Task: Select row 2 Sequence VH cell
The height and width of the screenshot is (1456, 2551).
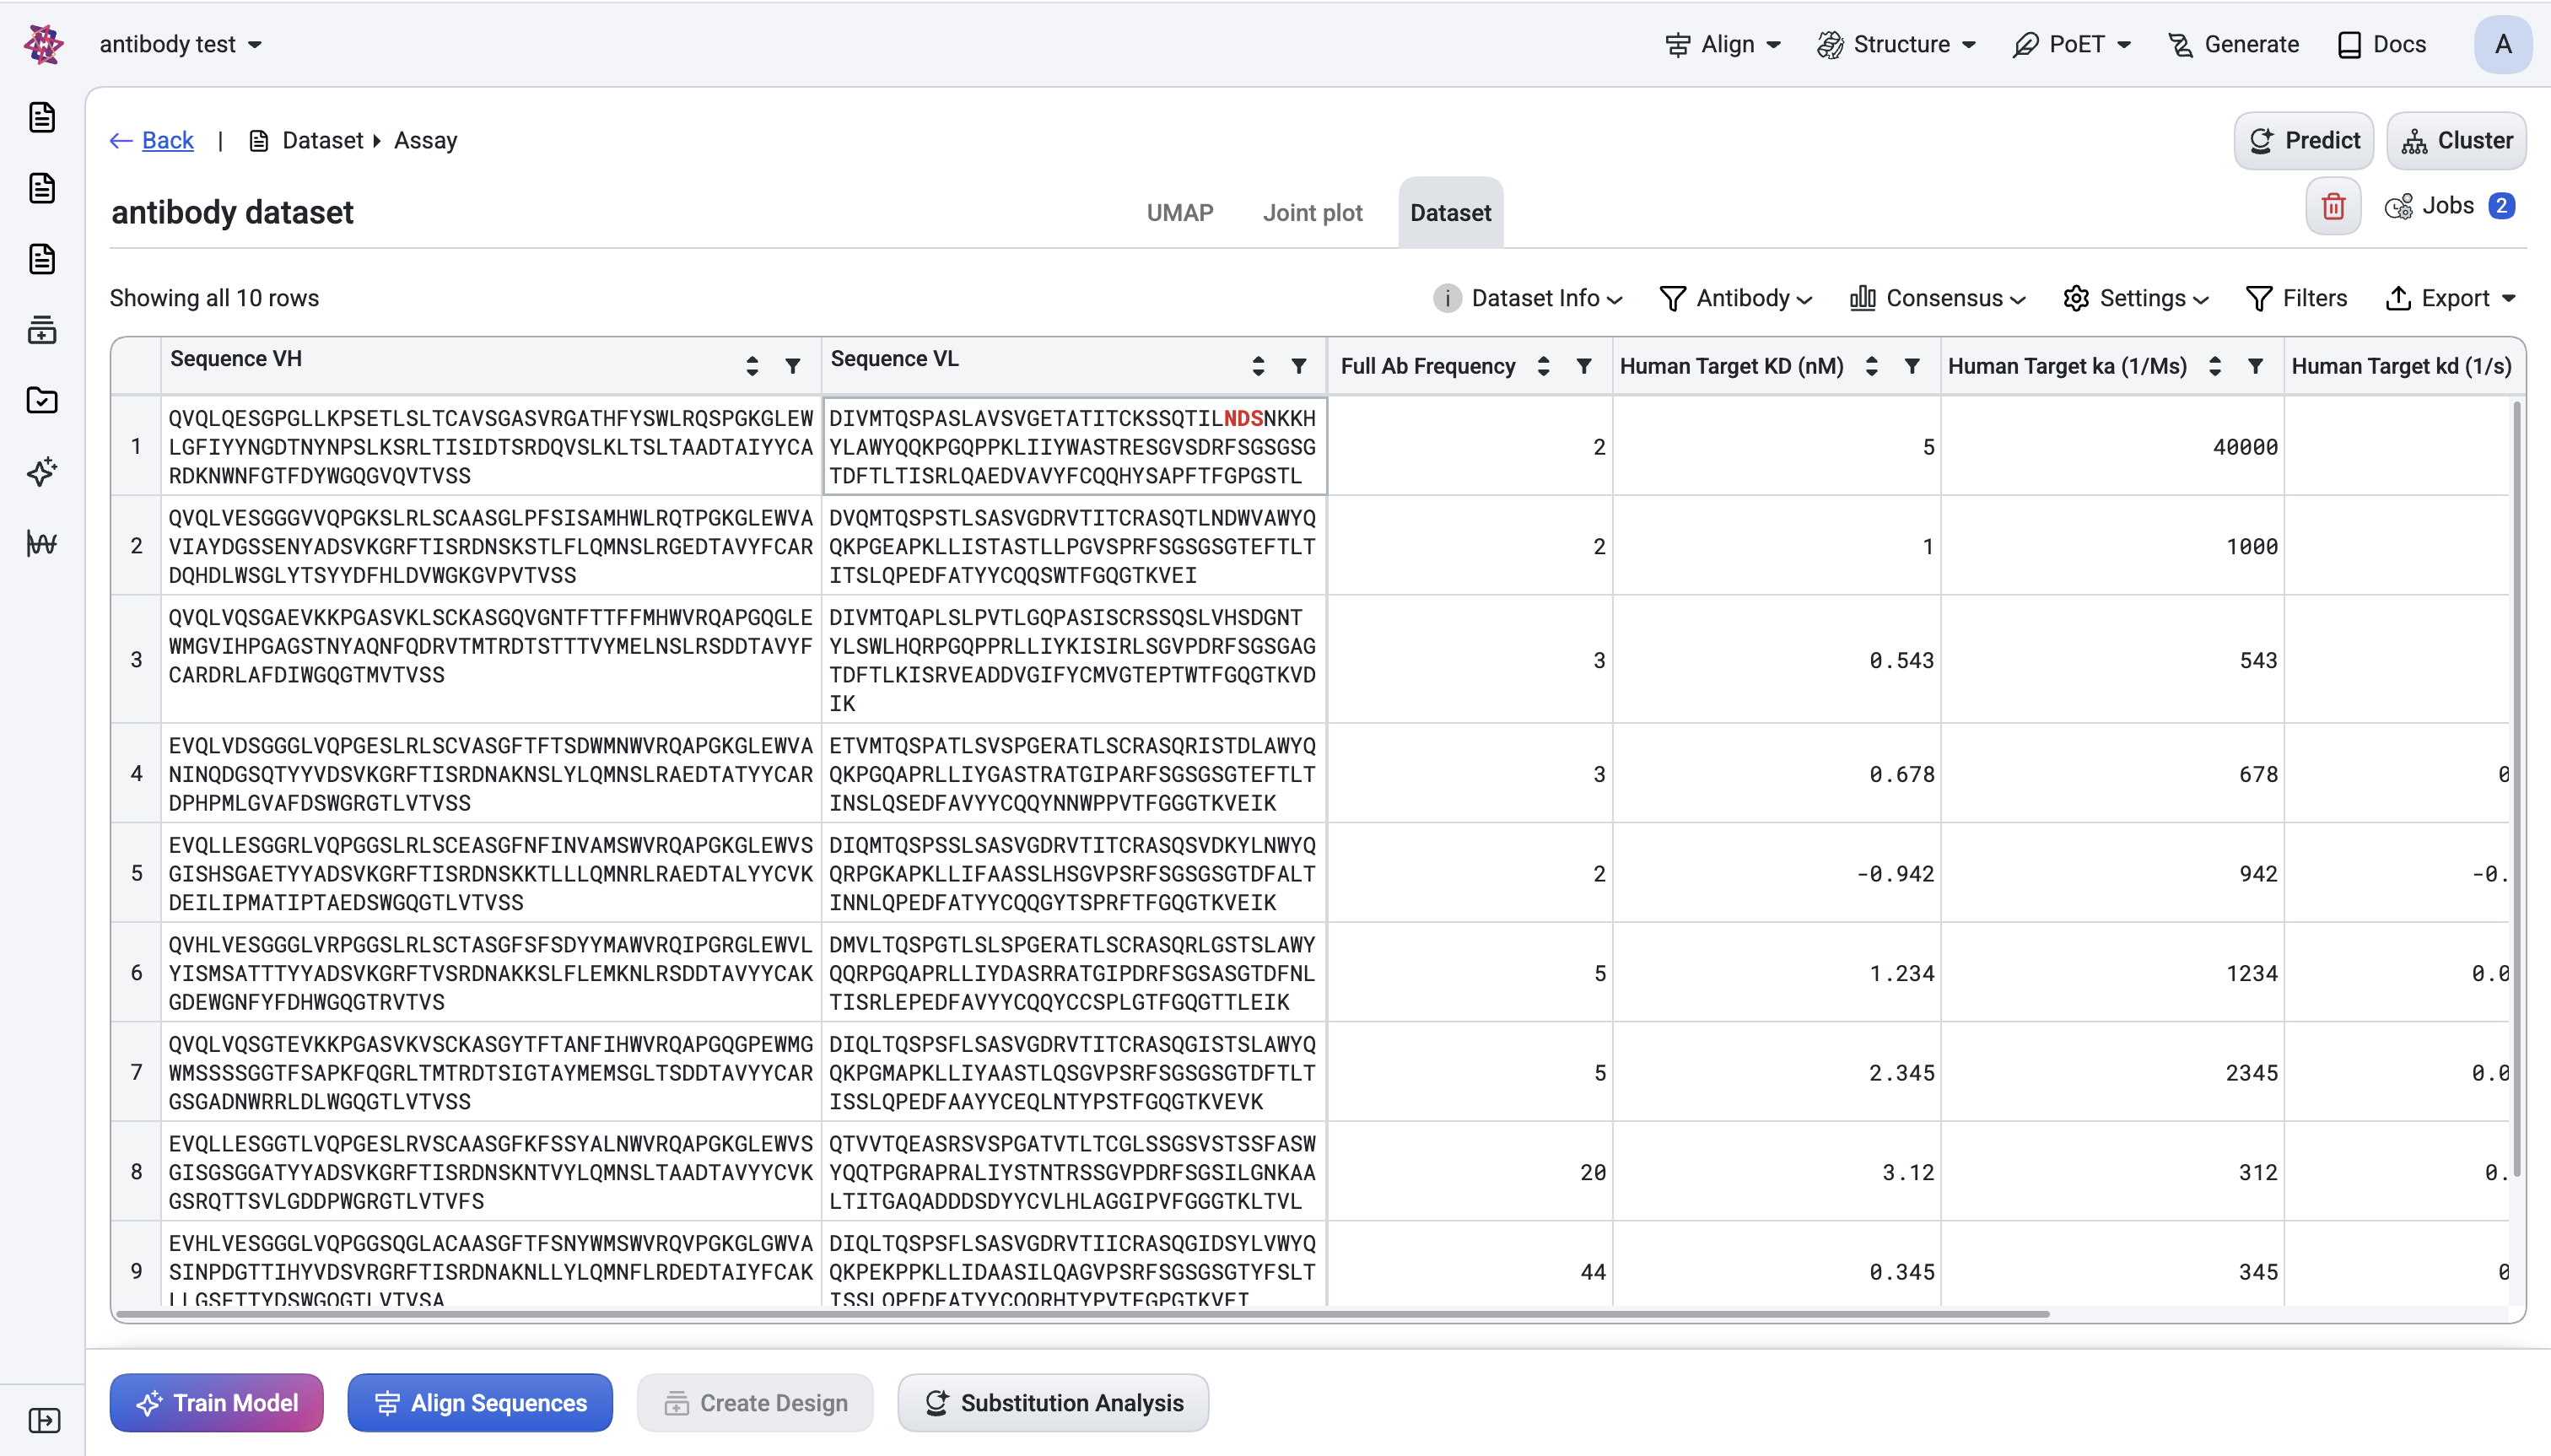Action: click(491, 546)
